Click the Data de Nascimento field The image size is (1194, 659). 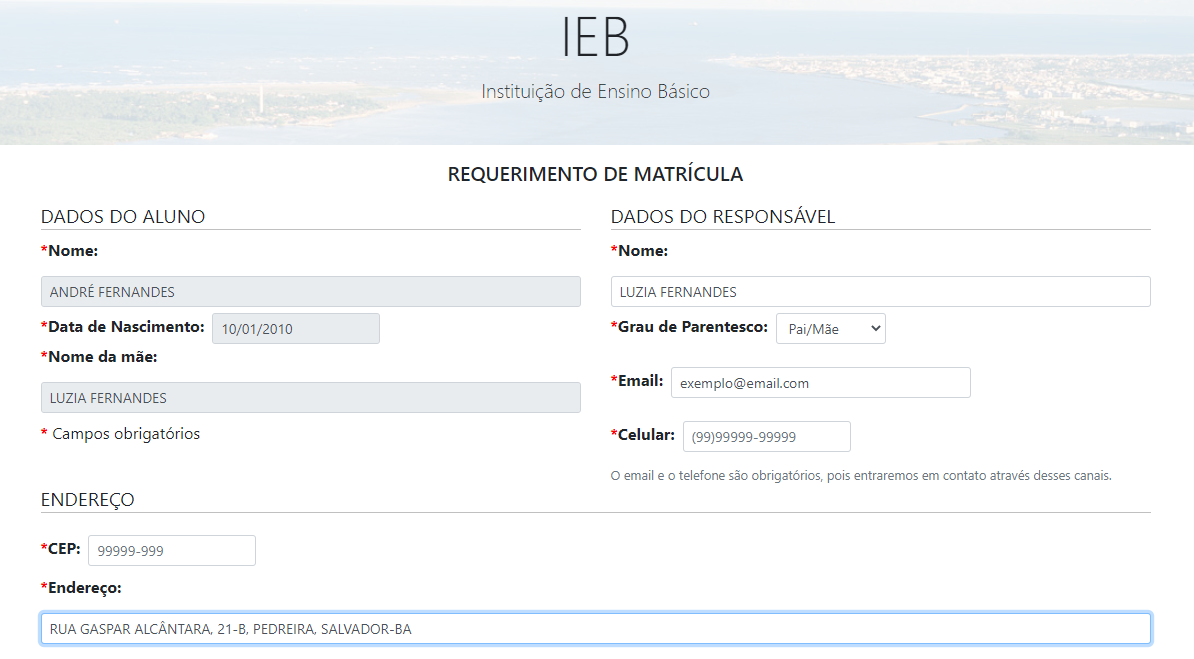295,328
